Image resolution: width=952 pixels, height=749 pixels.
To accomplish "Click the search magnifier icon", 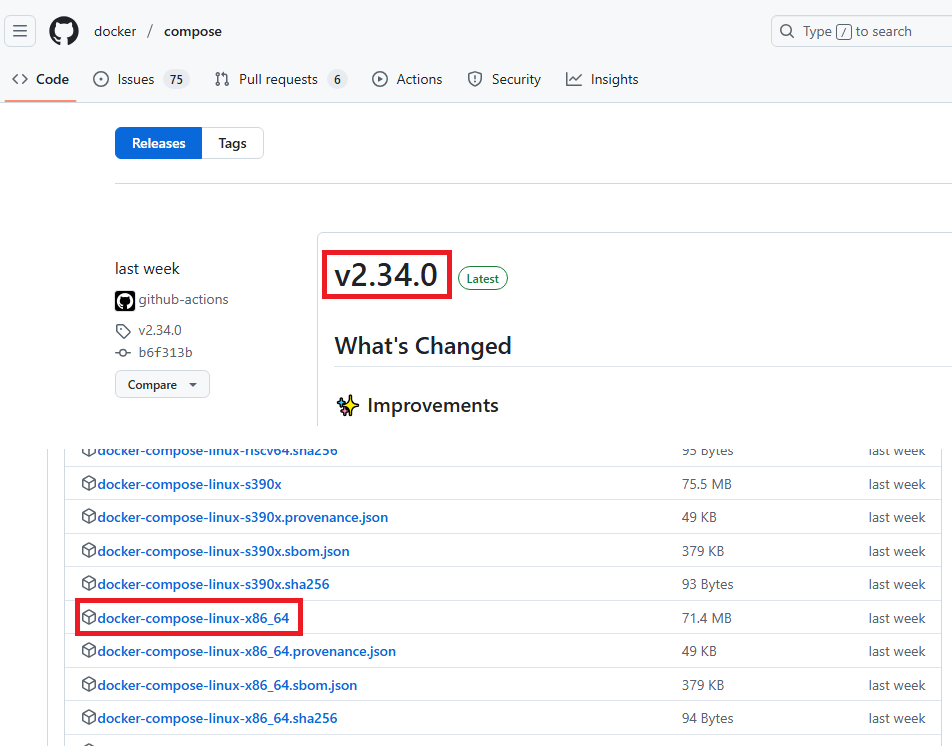I will pyautogui.click(x=787, y=31).
